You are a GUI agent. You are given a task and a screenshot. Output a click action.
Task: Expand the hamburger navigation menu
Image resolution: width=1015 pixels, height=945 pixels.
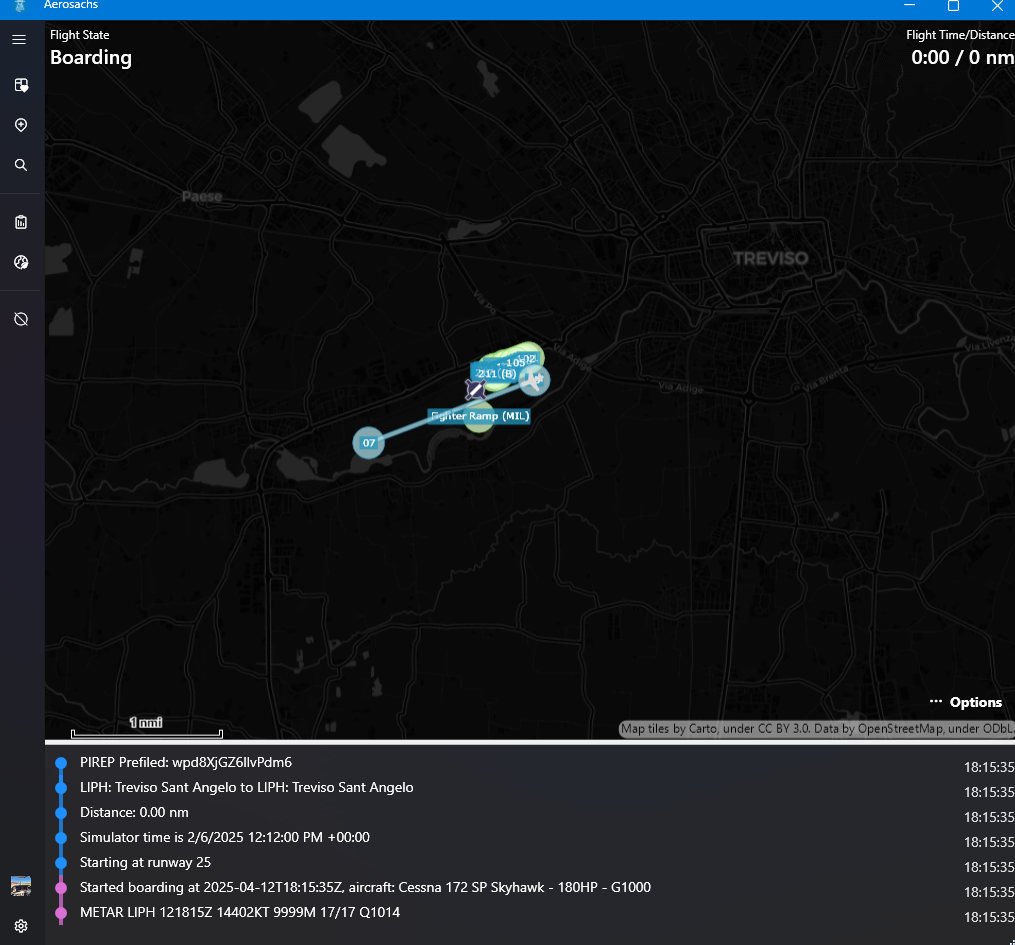pos(18,40)
